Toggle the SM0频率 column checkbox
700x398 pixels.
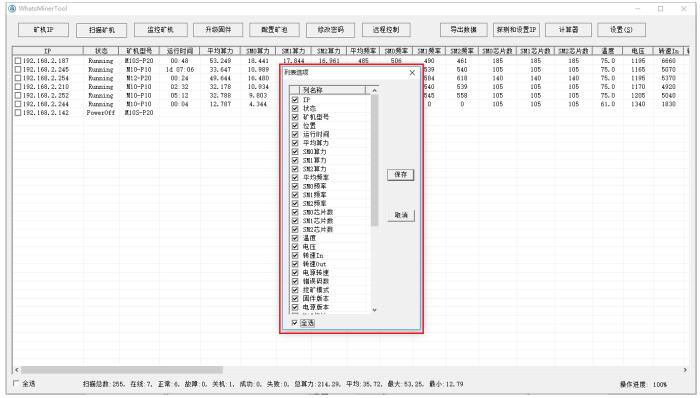click(x=295, y=186)
